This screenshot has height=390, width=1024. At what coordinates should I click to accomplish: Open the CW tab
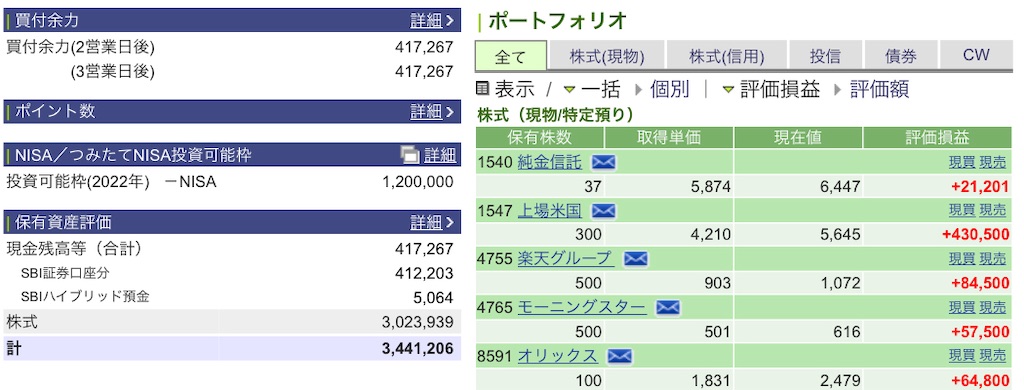pyautogui.click(x=976, y=56)
